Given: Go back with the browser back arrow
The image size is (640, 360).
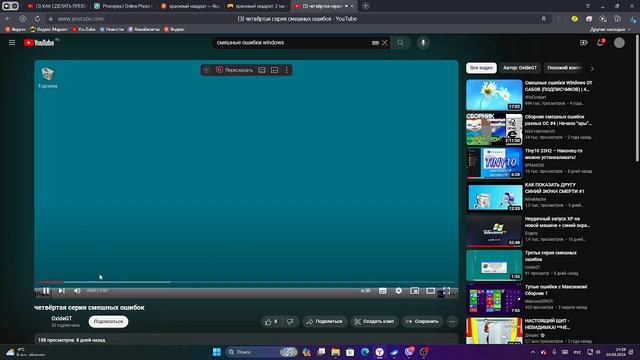Looking at the screenshot, I should pos(8,19).
